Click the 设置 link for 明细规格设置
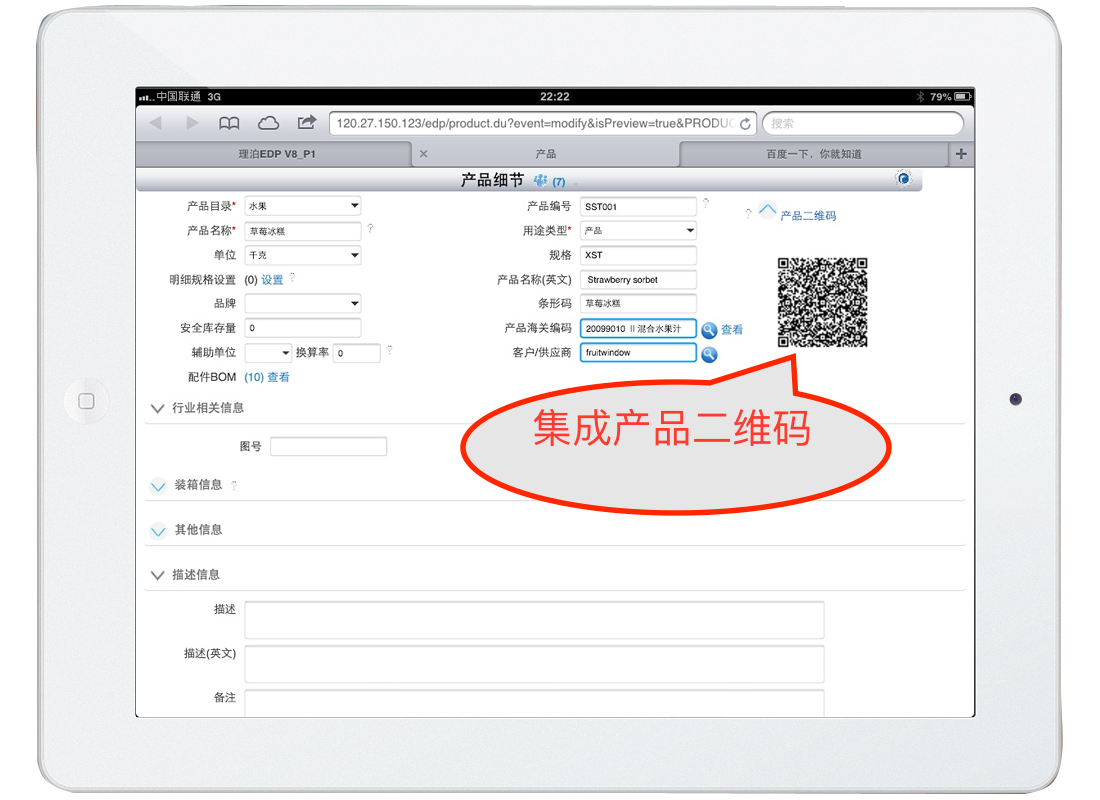Viewport: 1100px width, 800px height. point(272,280)
